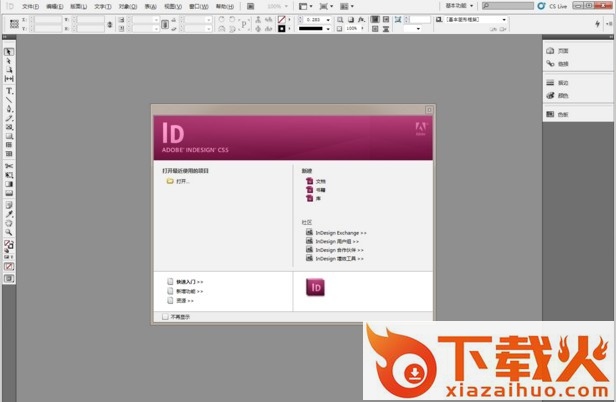Select the Scissors tool
Image resolution: width=616 pixels, height=402 pixels.
(9, 165)
